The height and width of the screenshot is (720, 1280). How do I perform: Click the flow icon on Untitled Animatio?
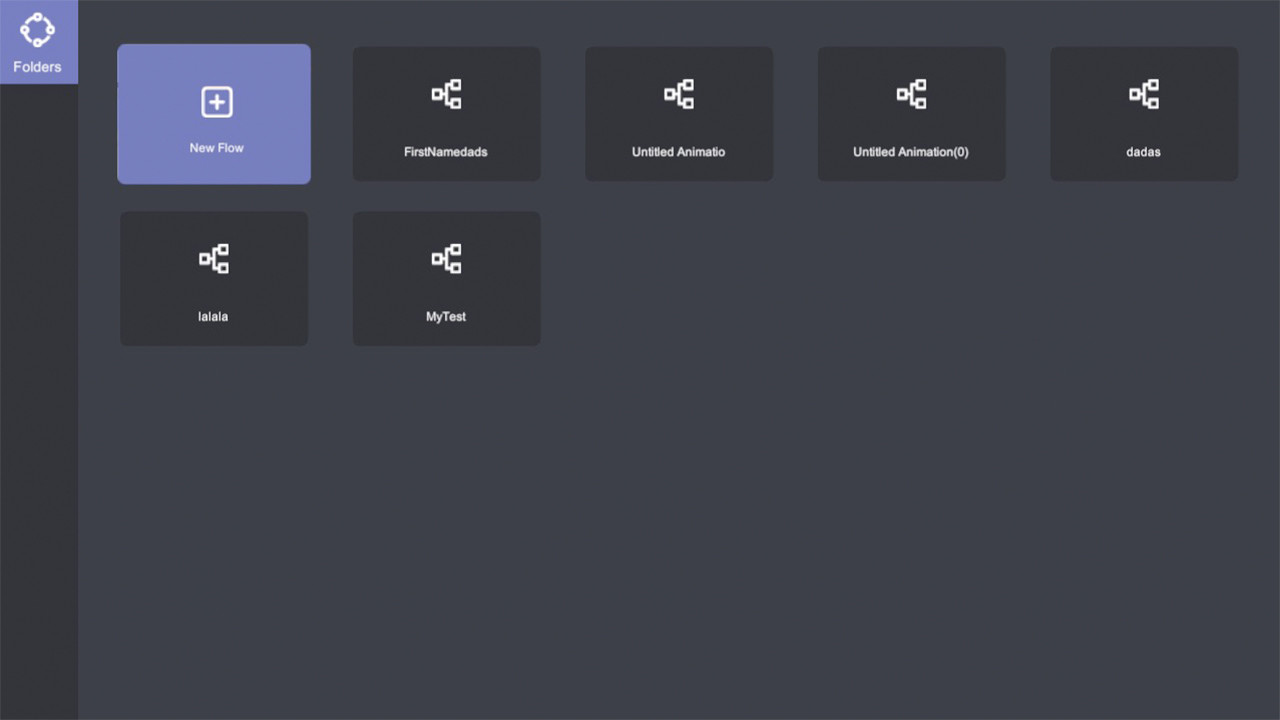tap(679, 94)
